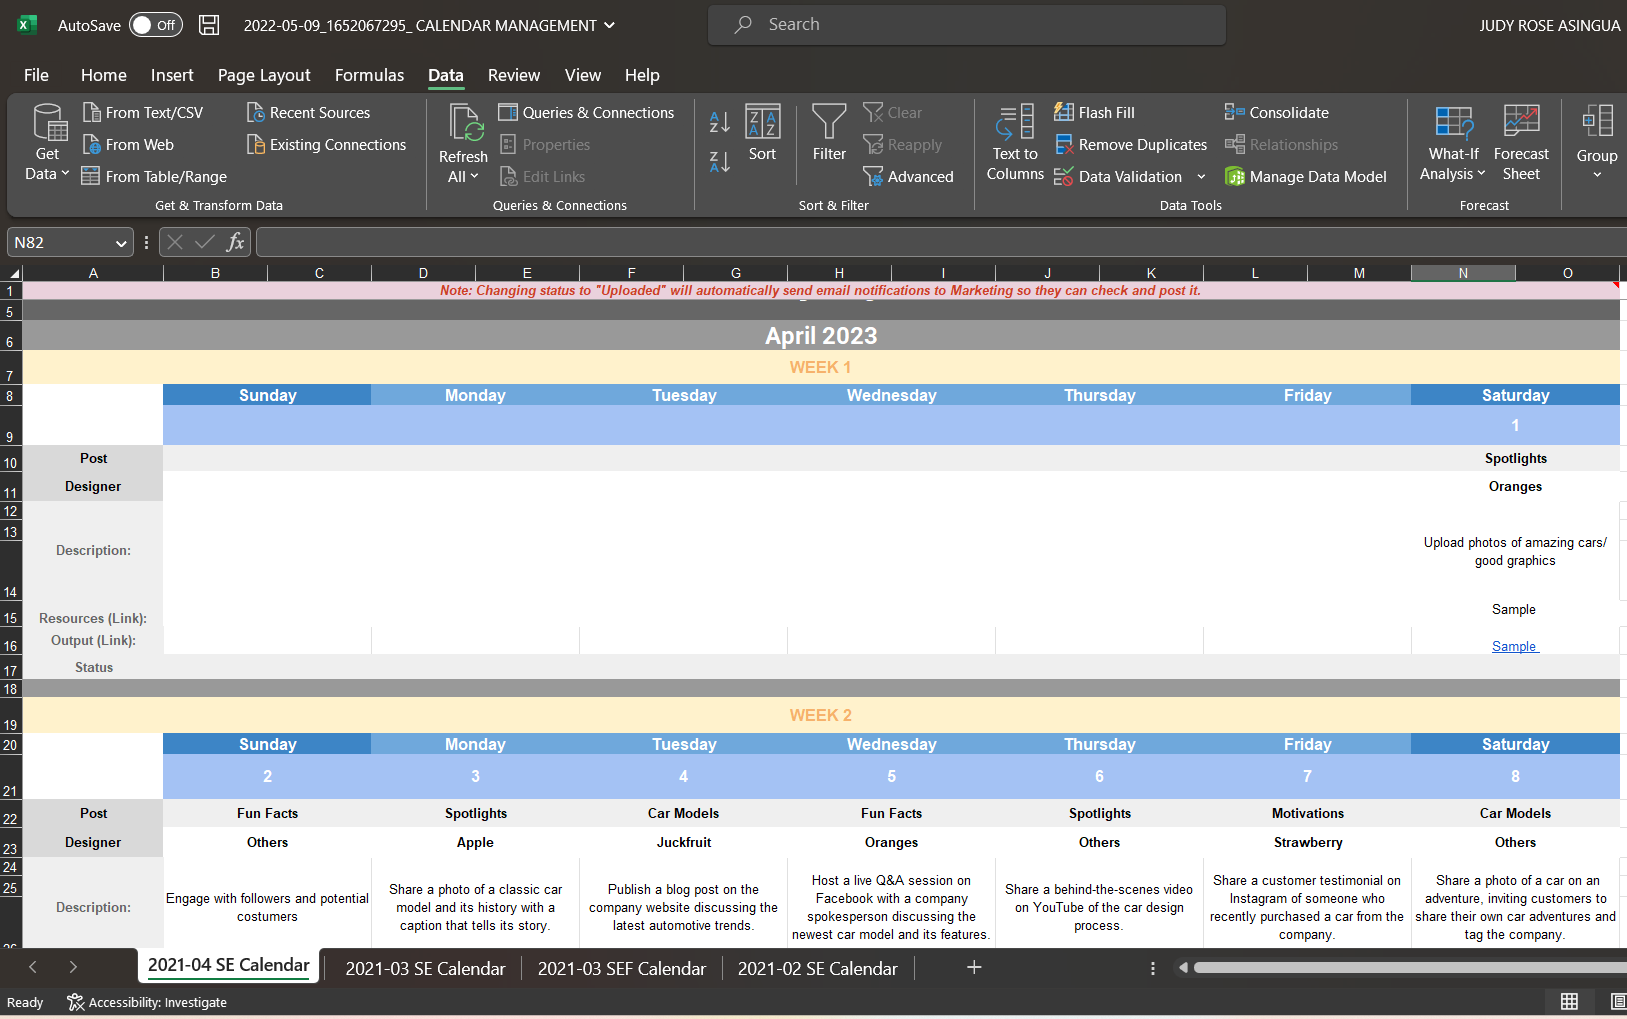This screenshot has height=1019, width=1627.
Task: Select the WEEK 2 heading cell
Action: [x=821, y=715]
